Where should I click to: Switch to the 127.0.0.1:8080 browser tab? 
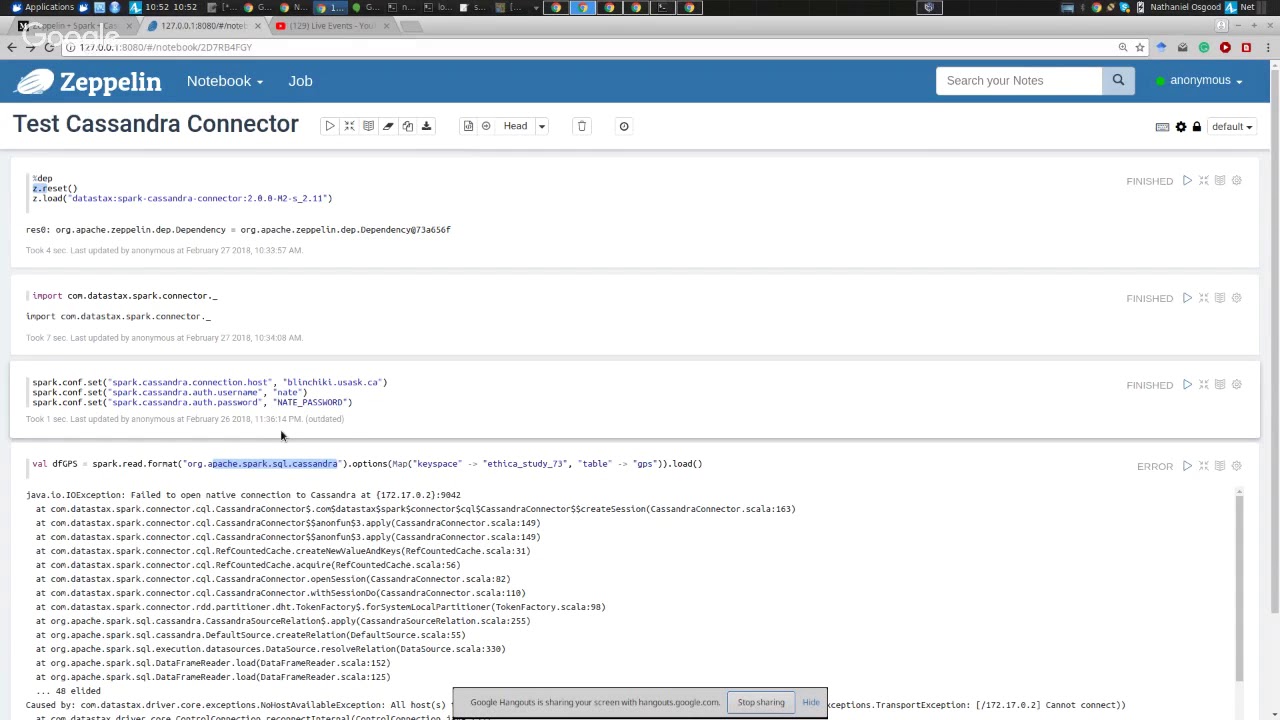point(204,26)
